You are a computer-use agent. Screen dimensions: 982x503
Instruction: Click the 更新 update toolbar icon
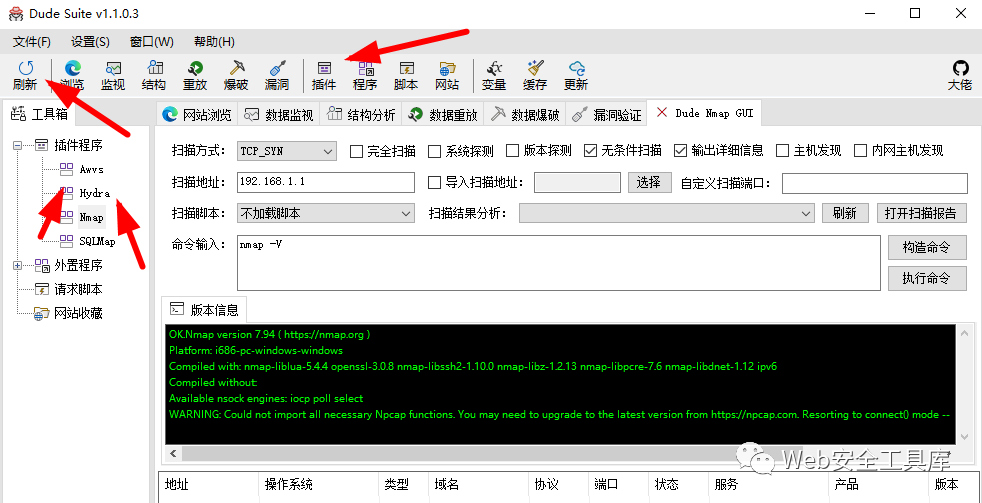[576, 75]
